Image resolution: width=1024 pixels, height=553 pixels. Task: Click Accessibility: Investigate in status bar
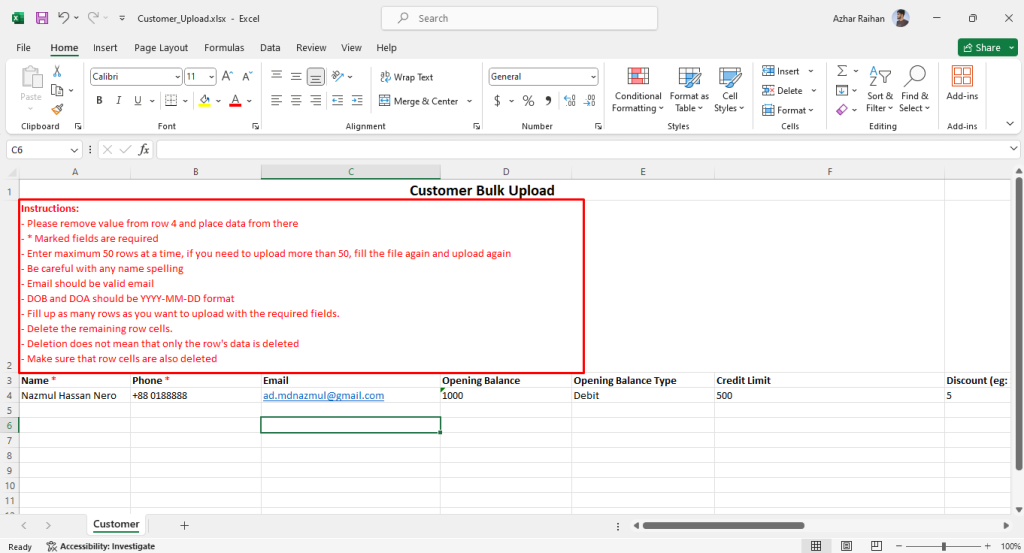(x=101, y=546)
